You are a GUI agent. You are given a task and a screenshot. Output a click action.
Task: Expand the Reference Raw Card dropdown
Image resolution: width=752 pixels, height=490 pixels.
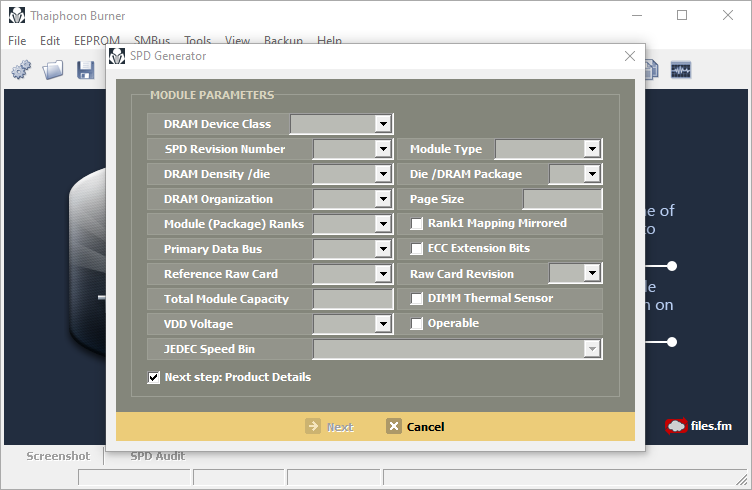point(383,274)
